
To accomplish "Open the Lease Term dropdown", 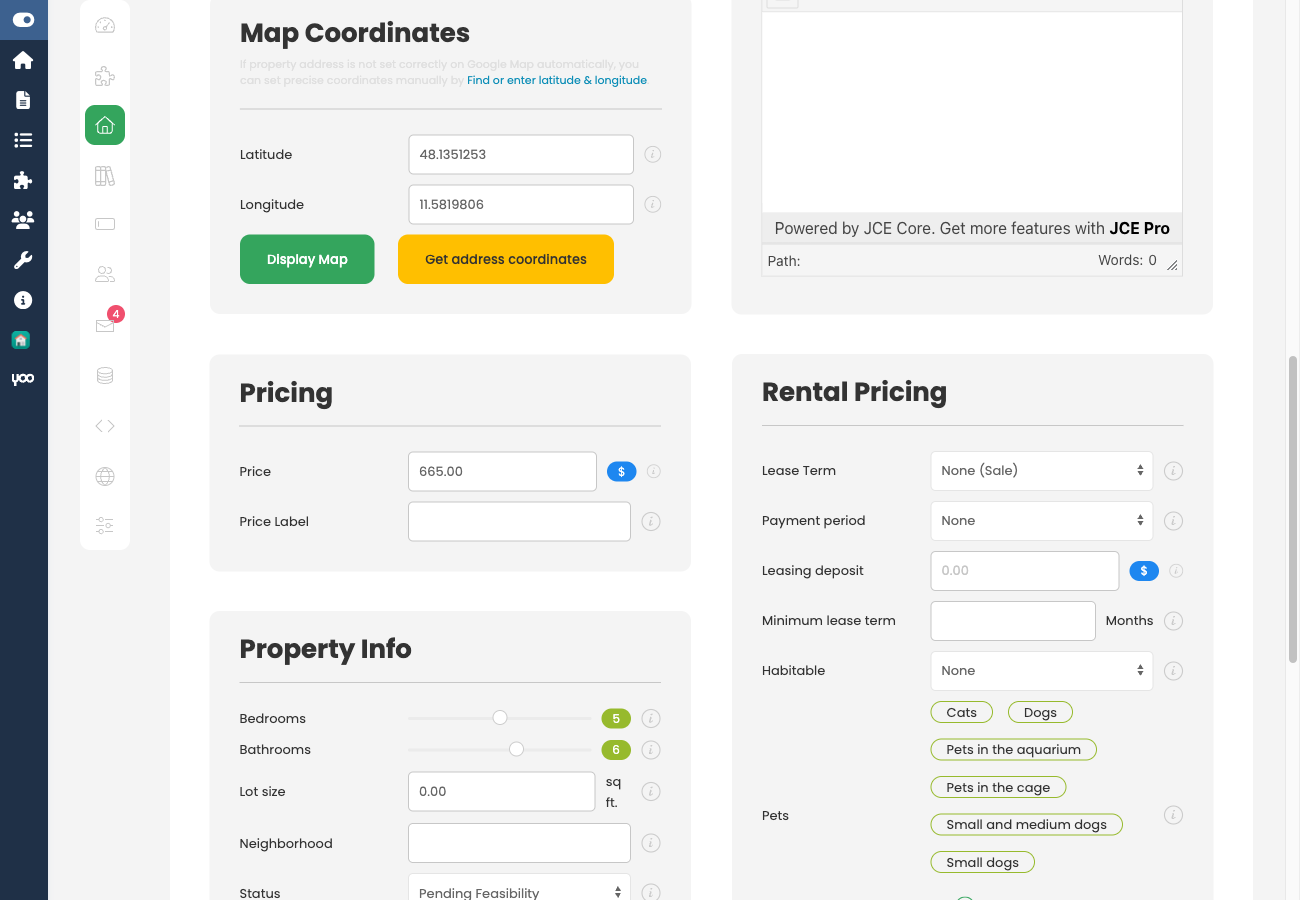I will click(x=1041, y=470).
